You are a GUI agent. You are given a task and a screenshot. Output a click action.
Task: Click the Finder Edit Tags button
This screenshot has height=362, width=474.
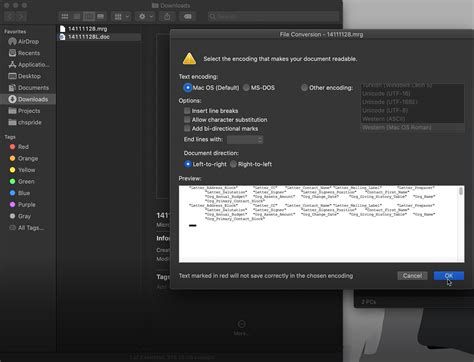pos(188,16)
